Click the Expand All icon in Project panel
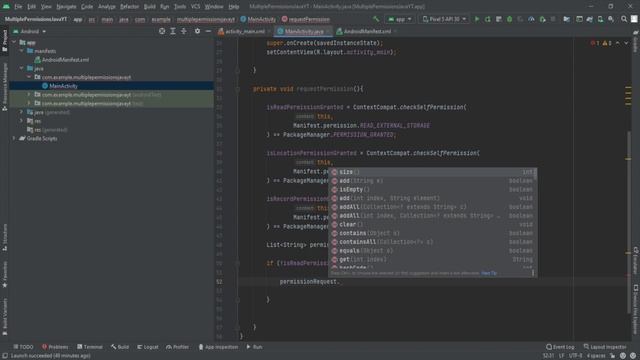The image size is (640, 360). (x=173, y=31)
